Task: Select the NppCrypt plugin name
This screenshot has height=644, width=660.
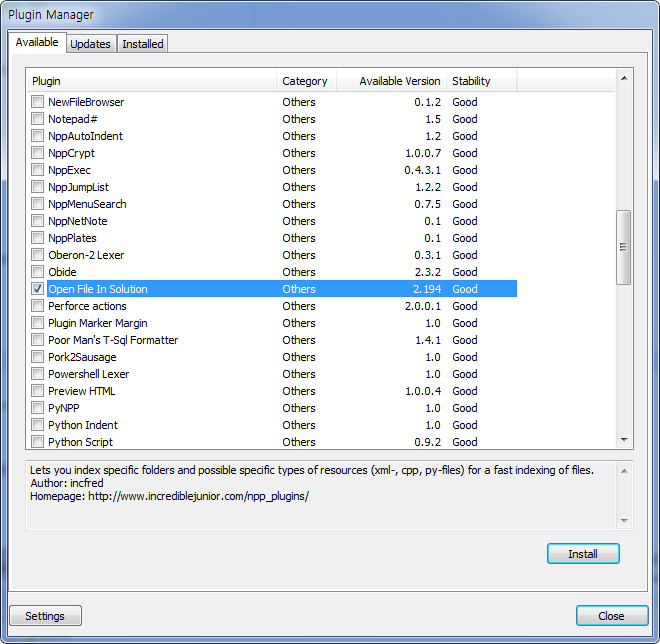Action: pyautogui.click(x=71, y=153)
